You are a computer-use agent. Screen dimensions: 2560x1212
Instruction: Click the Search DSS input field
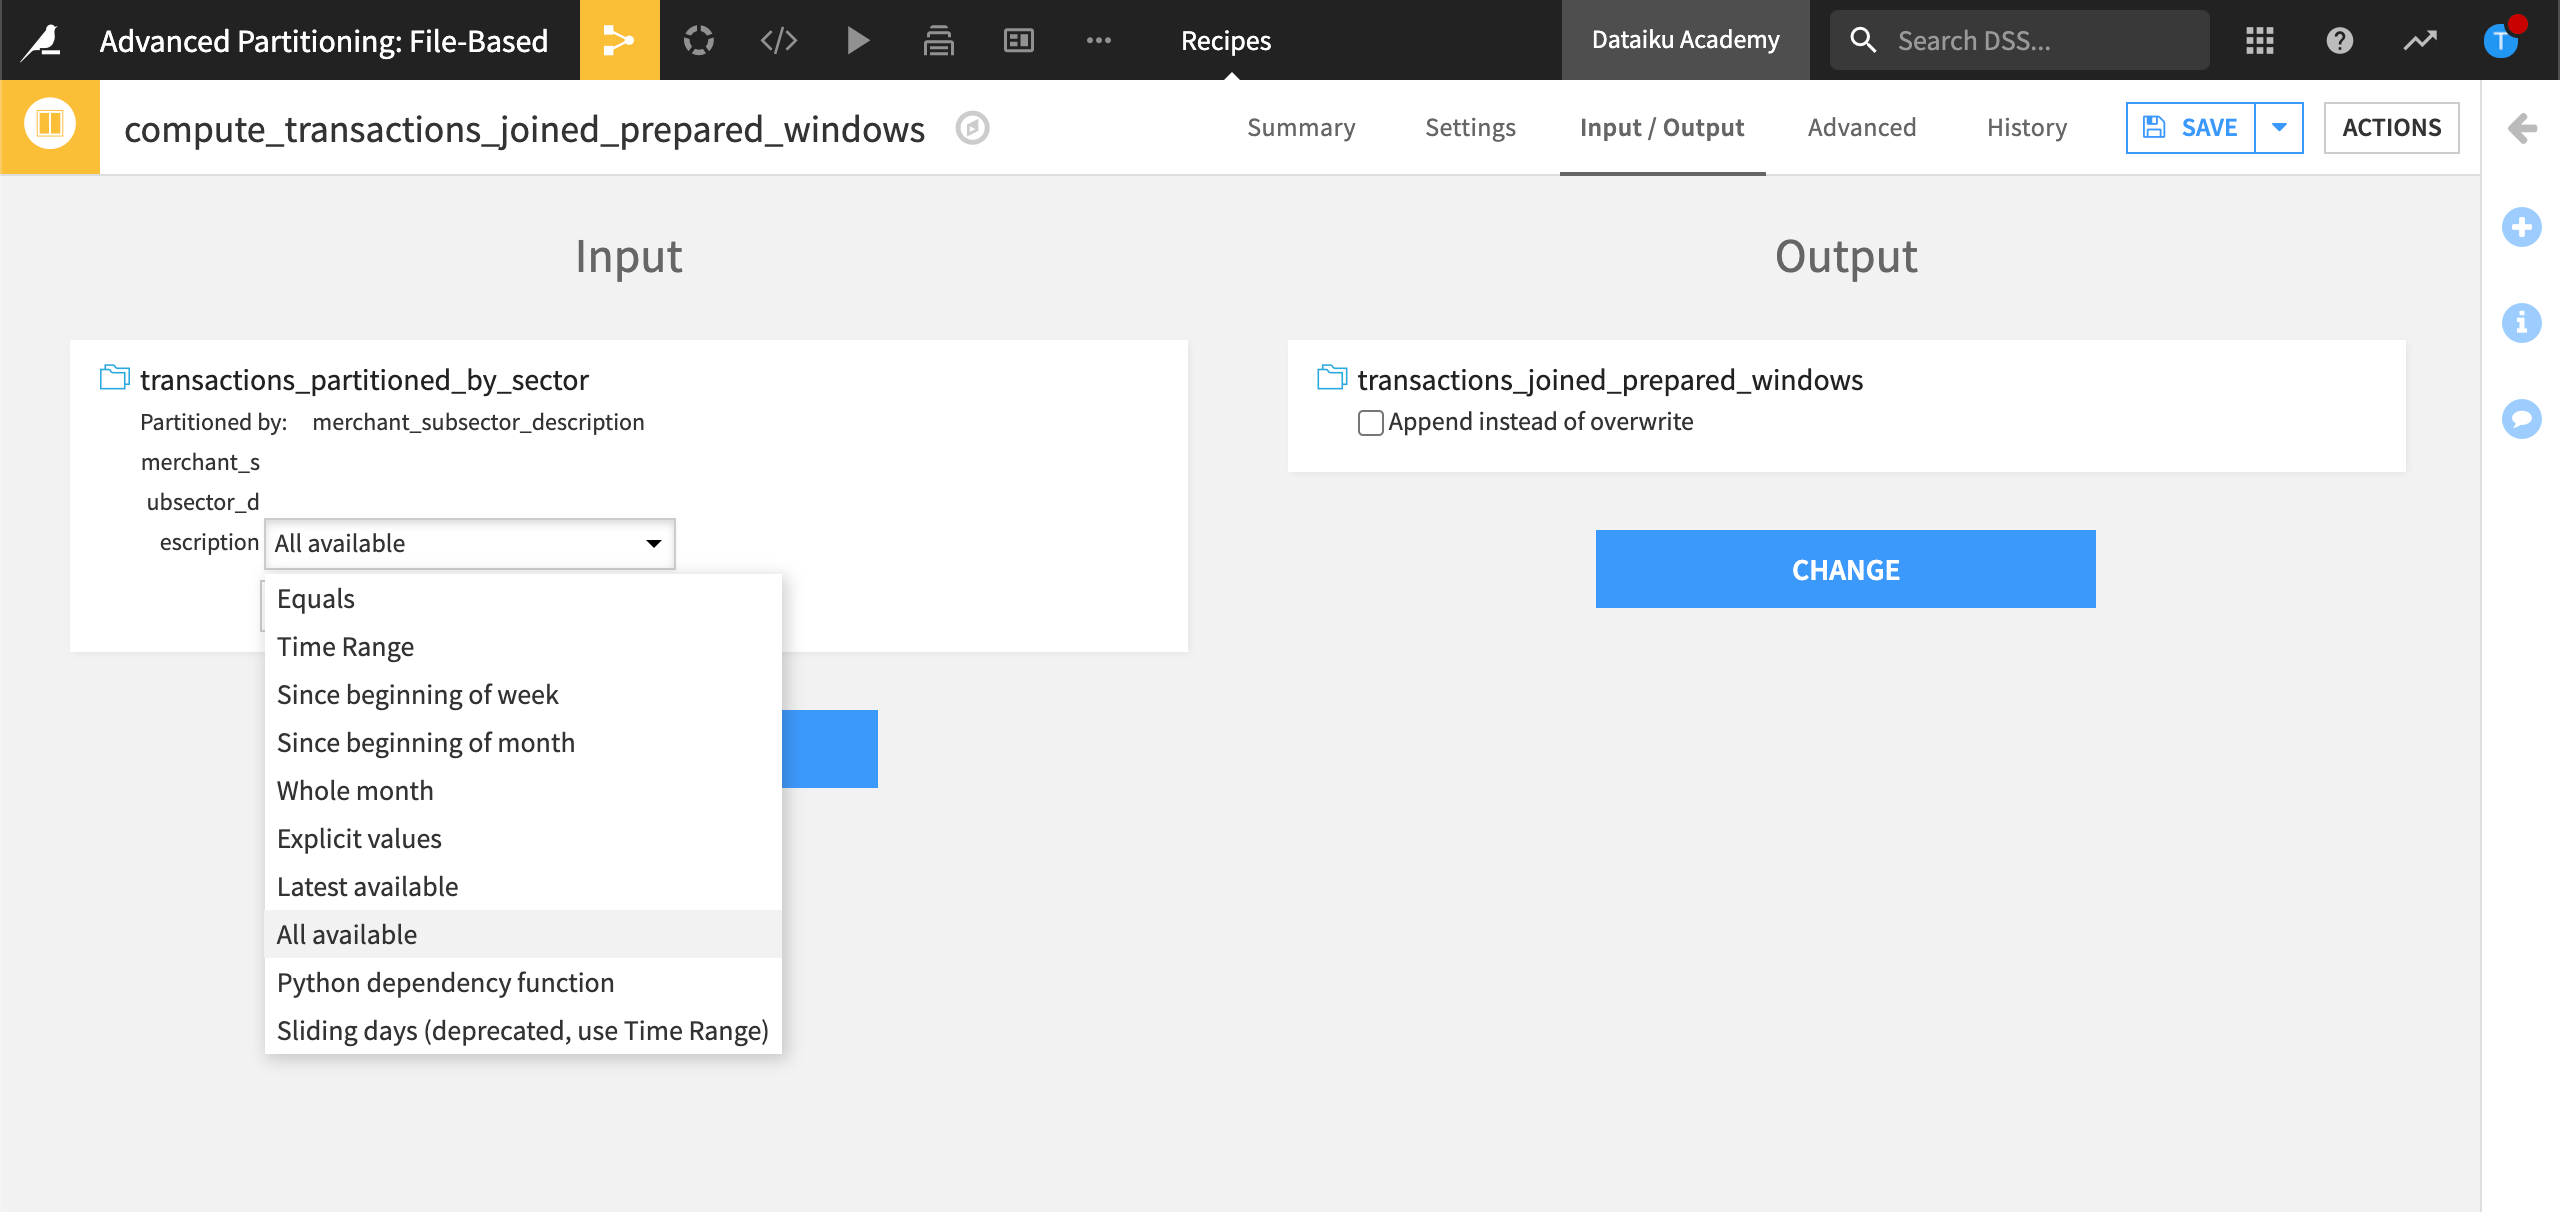click(2018, 40)
